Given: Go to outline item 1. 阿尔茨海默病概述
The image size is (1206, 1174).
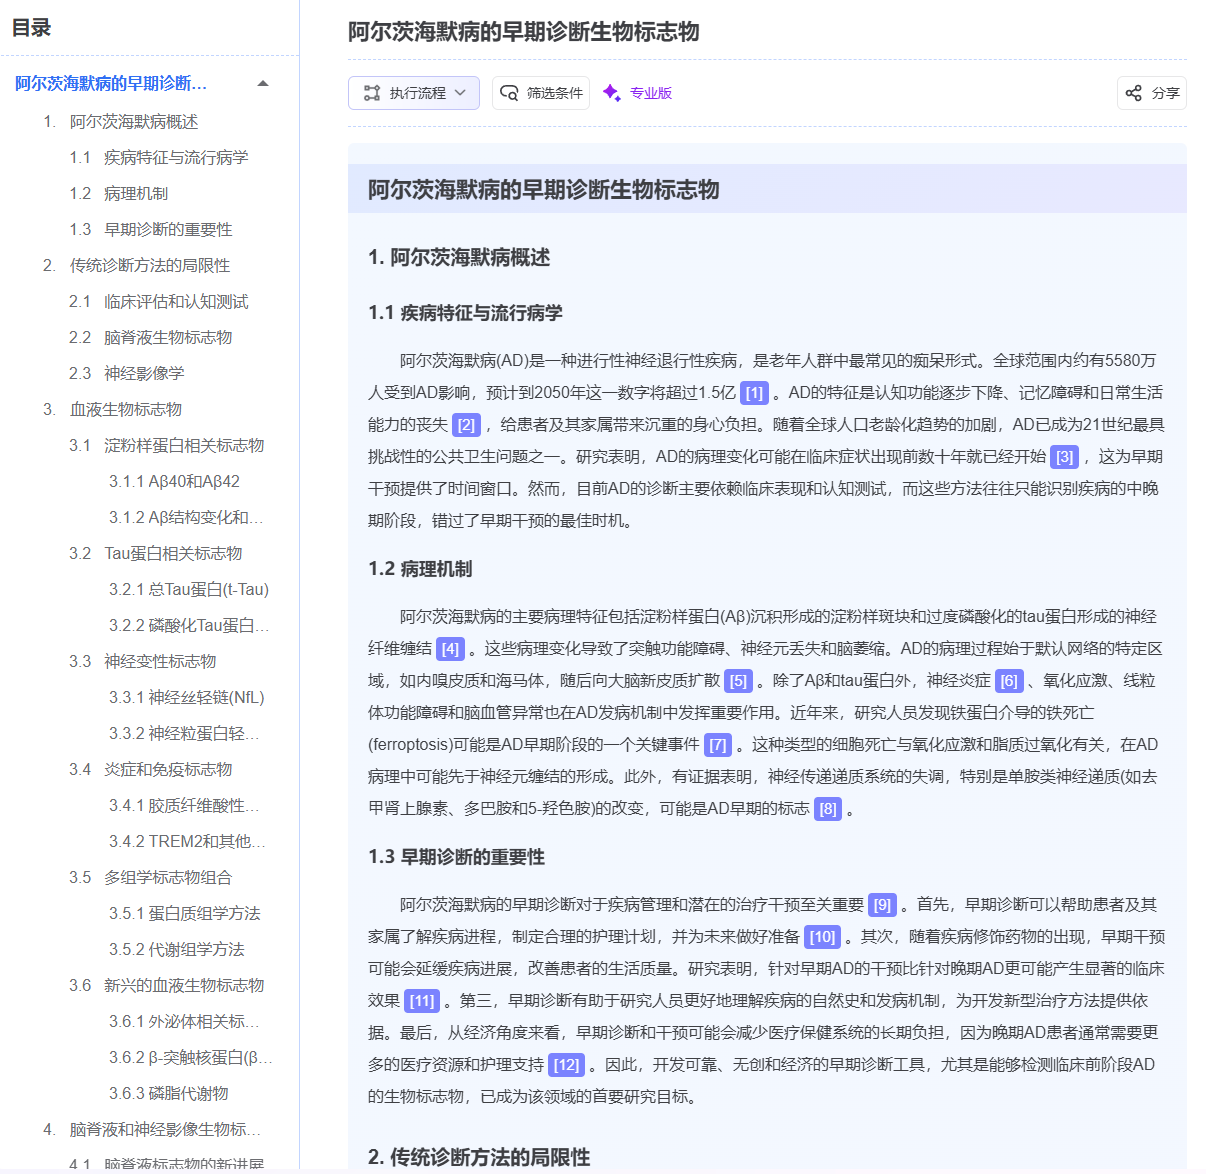Looking at the screenshot, I should point(121,121).
